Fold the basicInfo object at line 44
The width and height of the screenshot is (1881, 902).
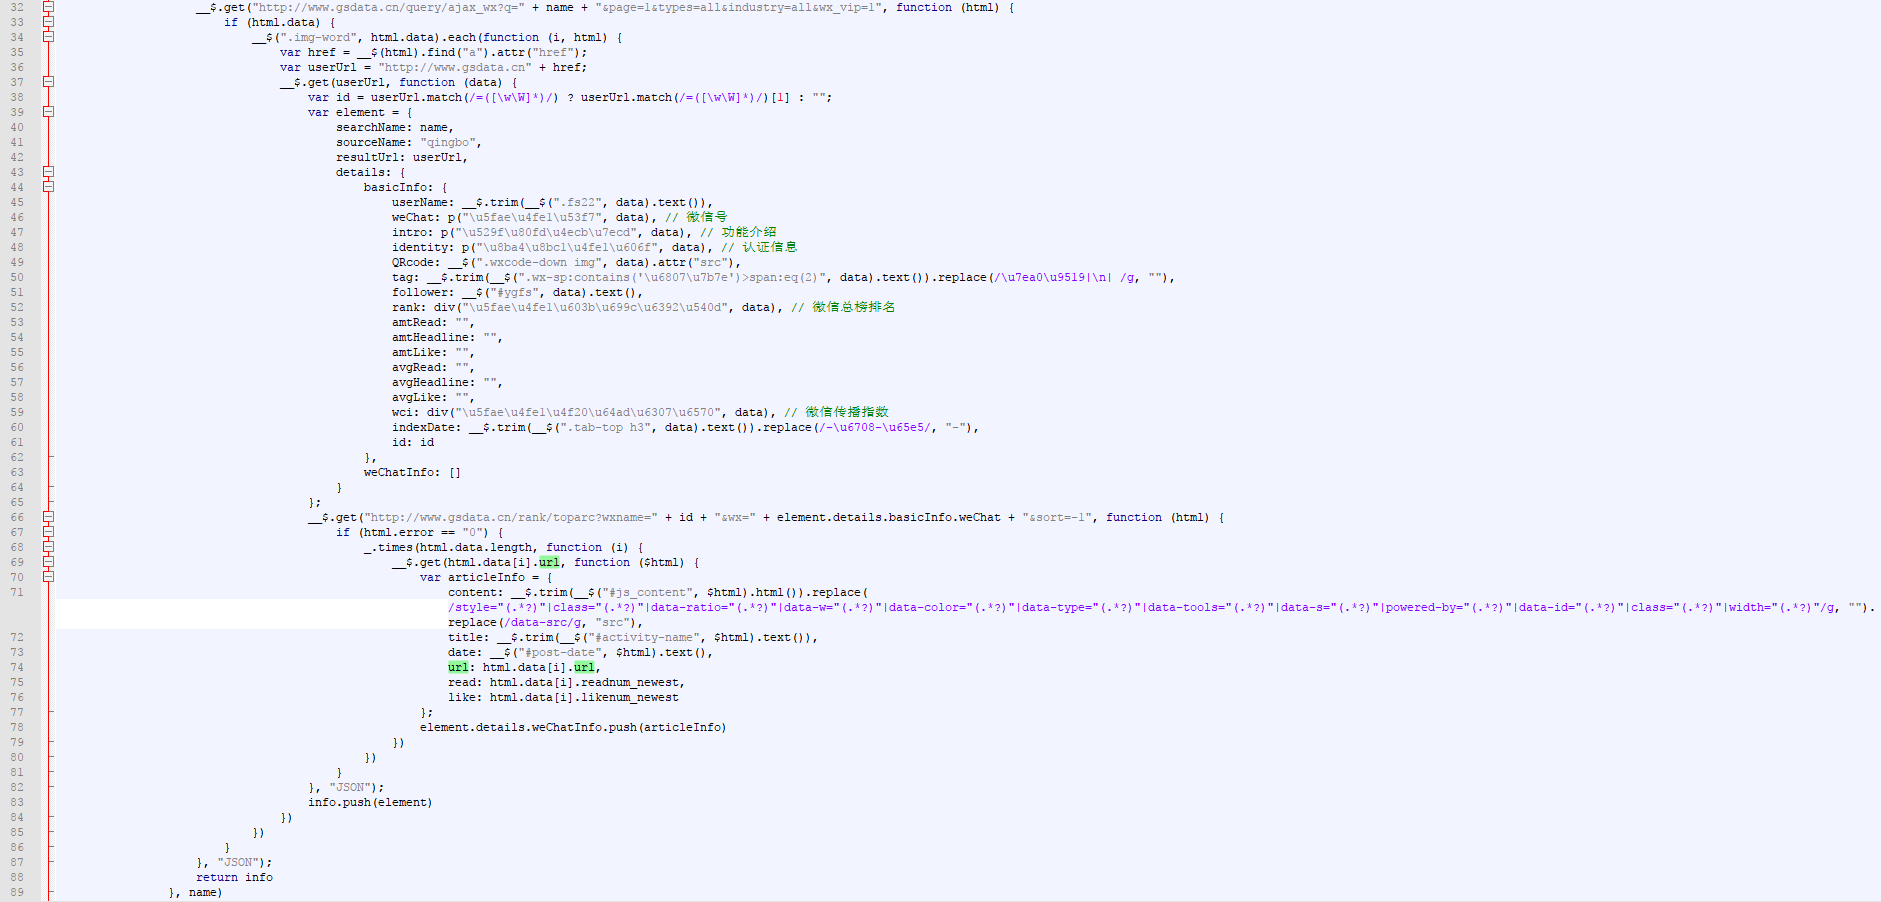(48, 187)
